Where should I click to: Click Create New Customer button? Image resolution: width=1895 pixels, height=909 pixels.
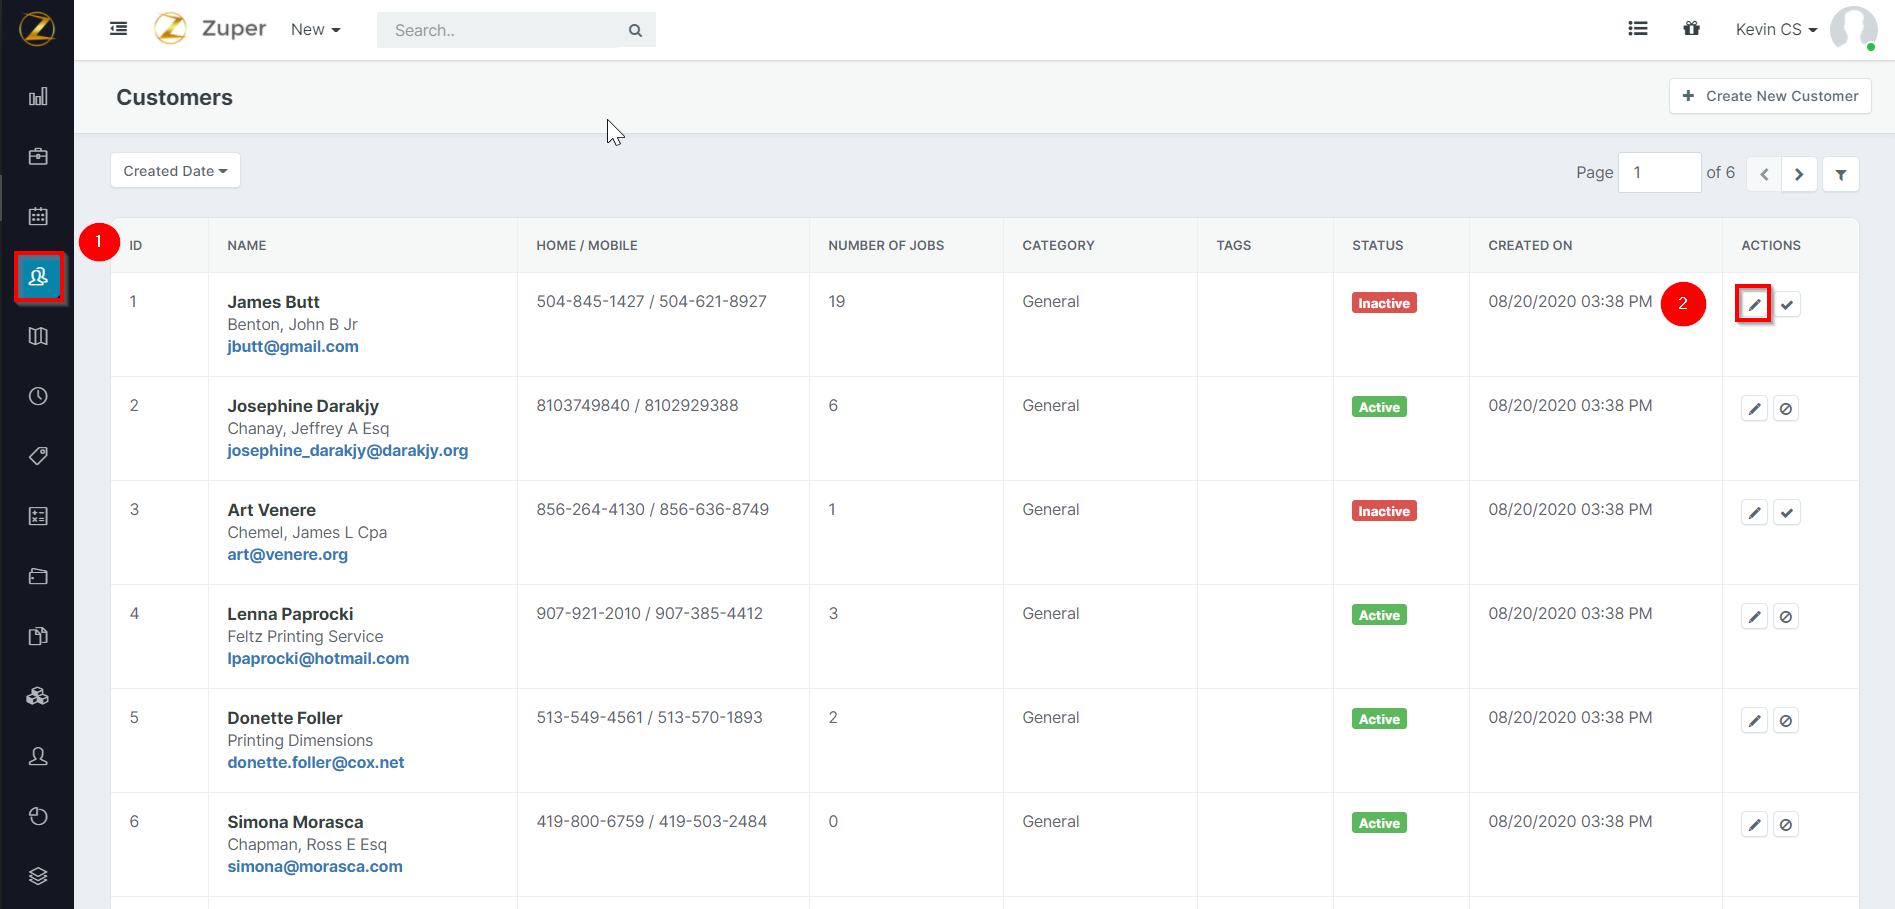(x=1770, y=96)
